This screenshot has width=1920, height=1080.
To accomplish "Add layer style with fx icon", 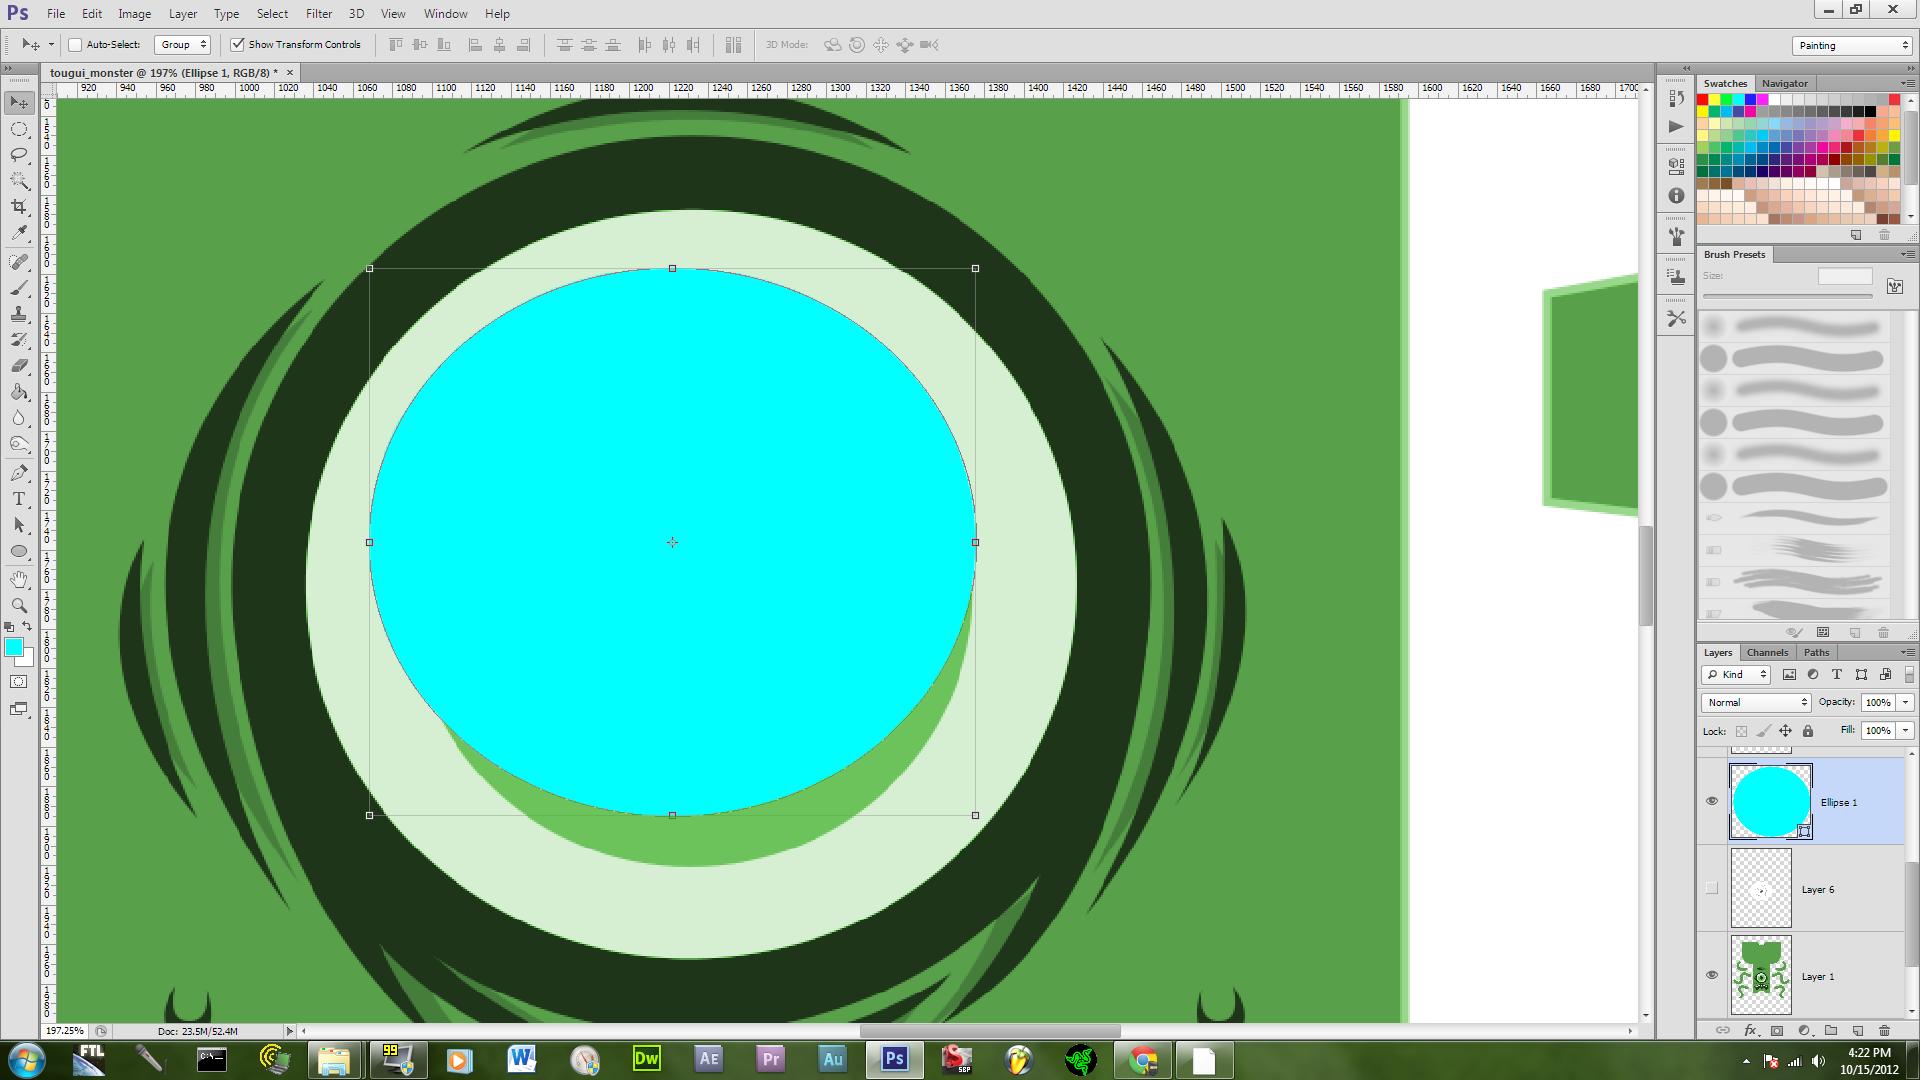I will click(1750, 1030).
